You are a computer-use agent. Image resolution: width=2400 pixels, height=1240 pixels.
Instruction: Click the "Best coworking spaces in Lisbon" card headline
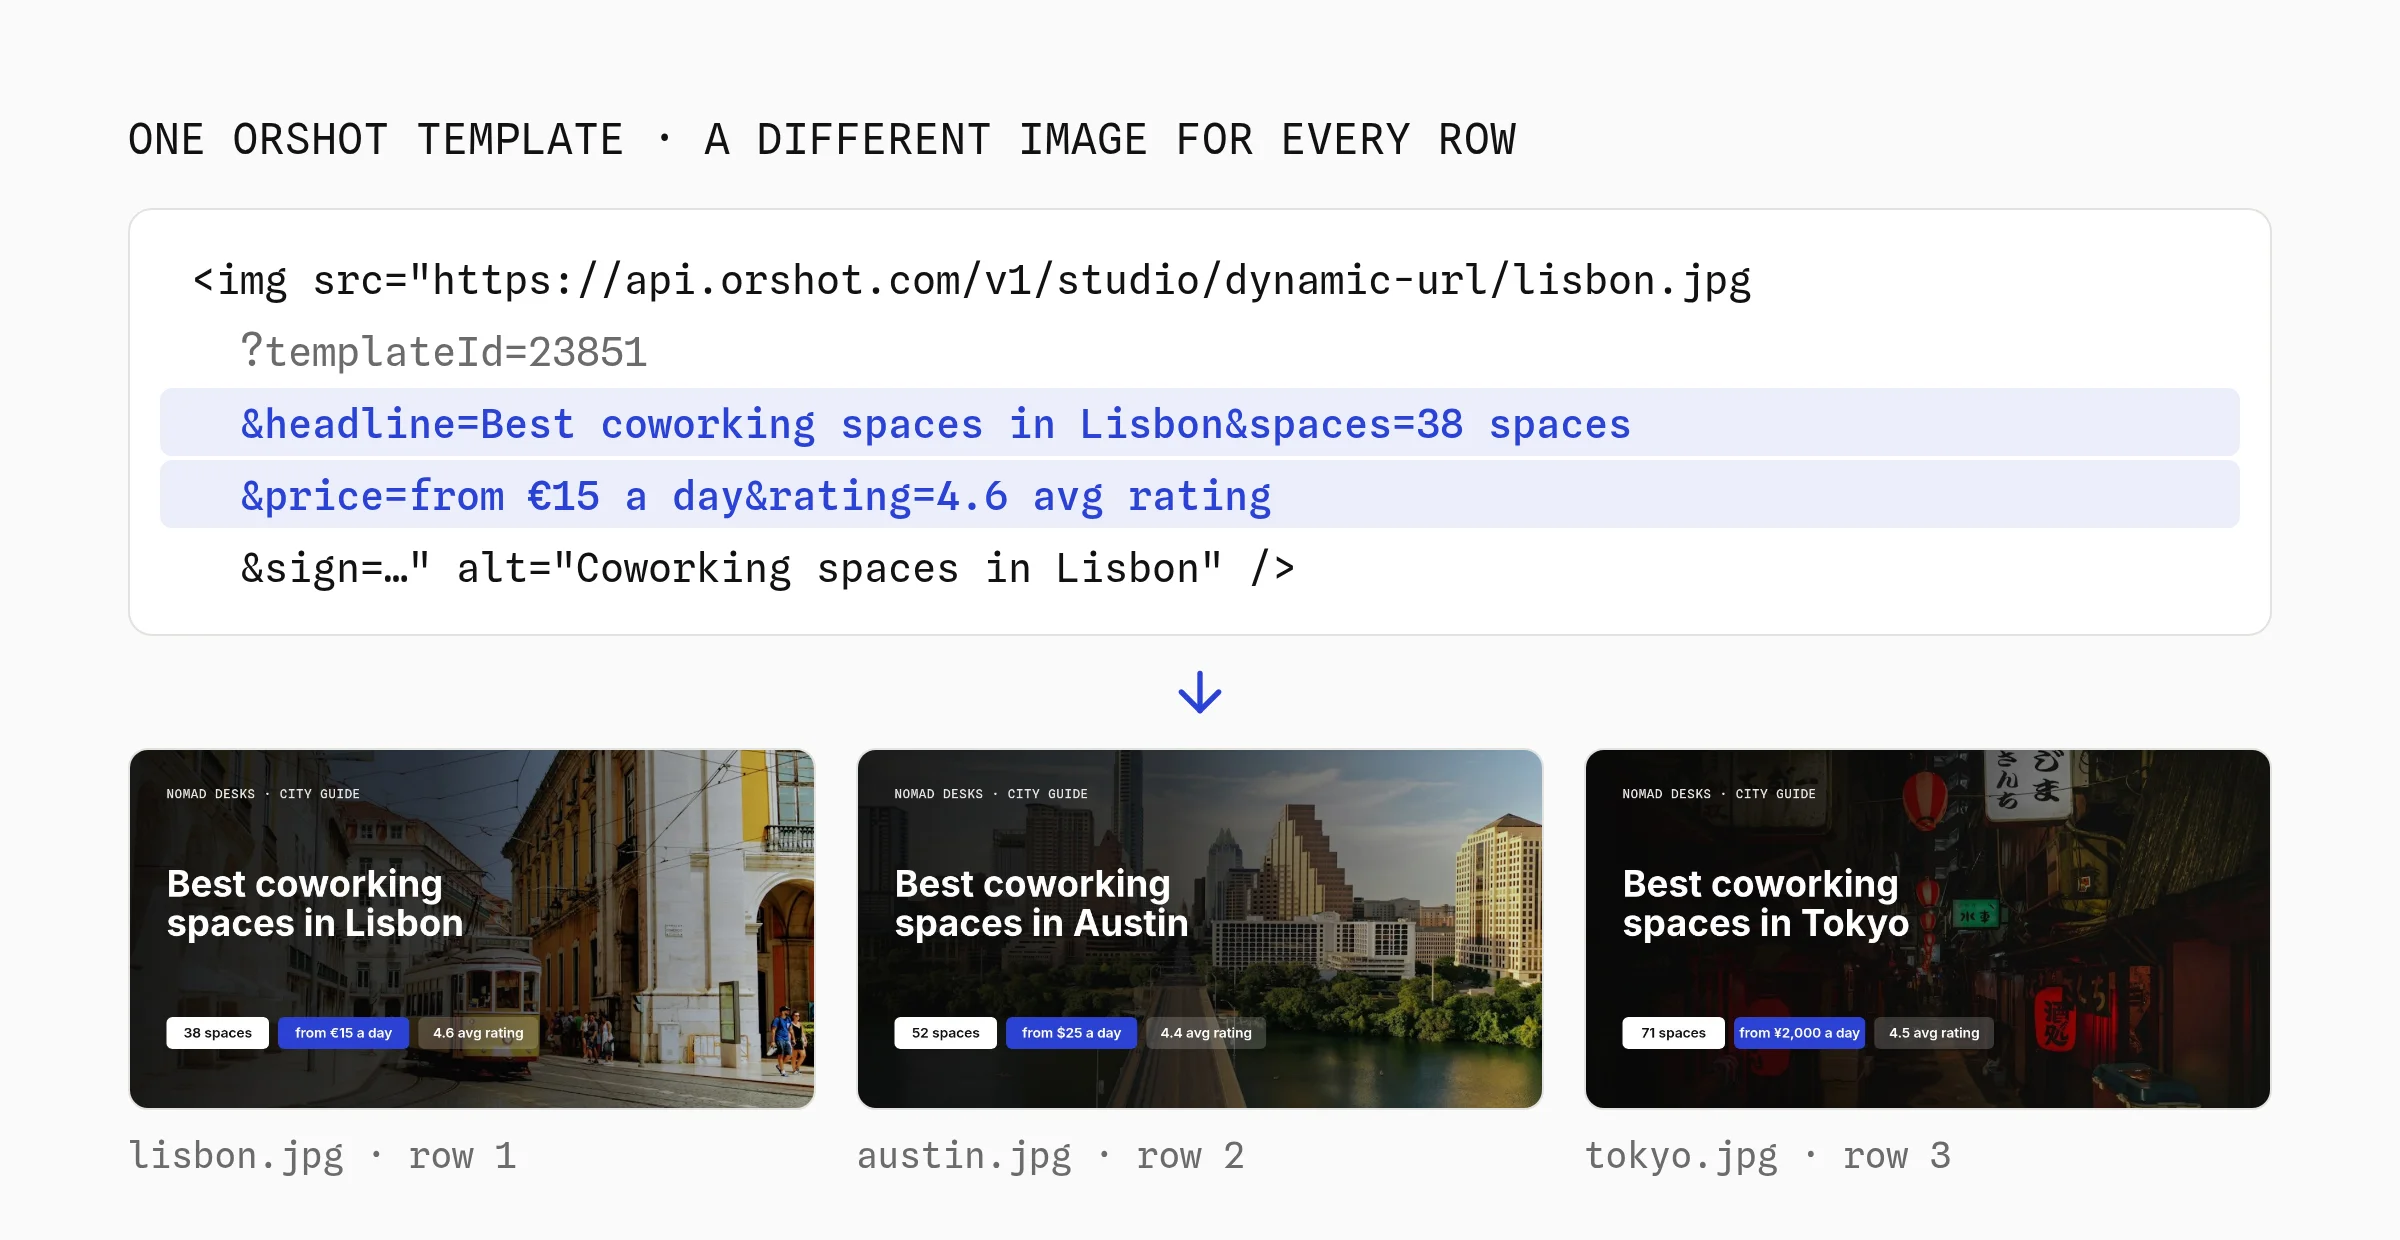315,903
